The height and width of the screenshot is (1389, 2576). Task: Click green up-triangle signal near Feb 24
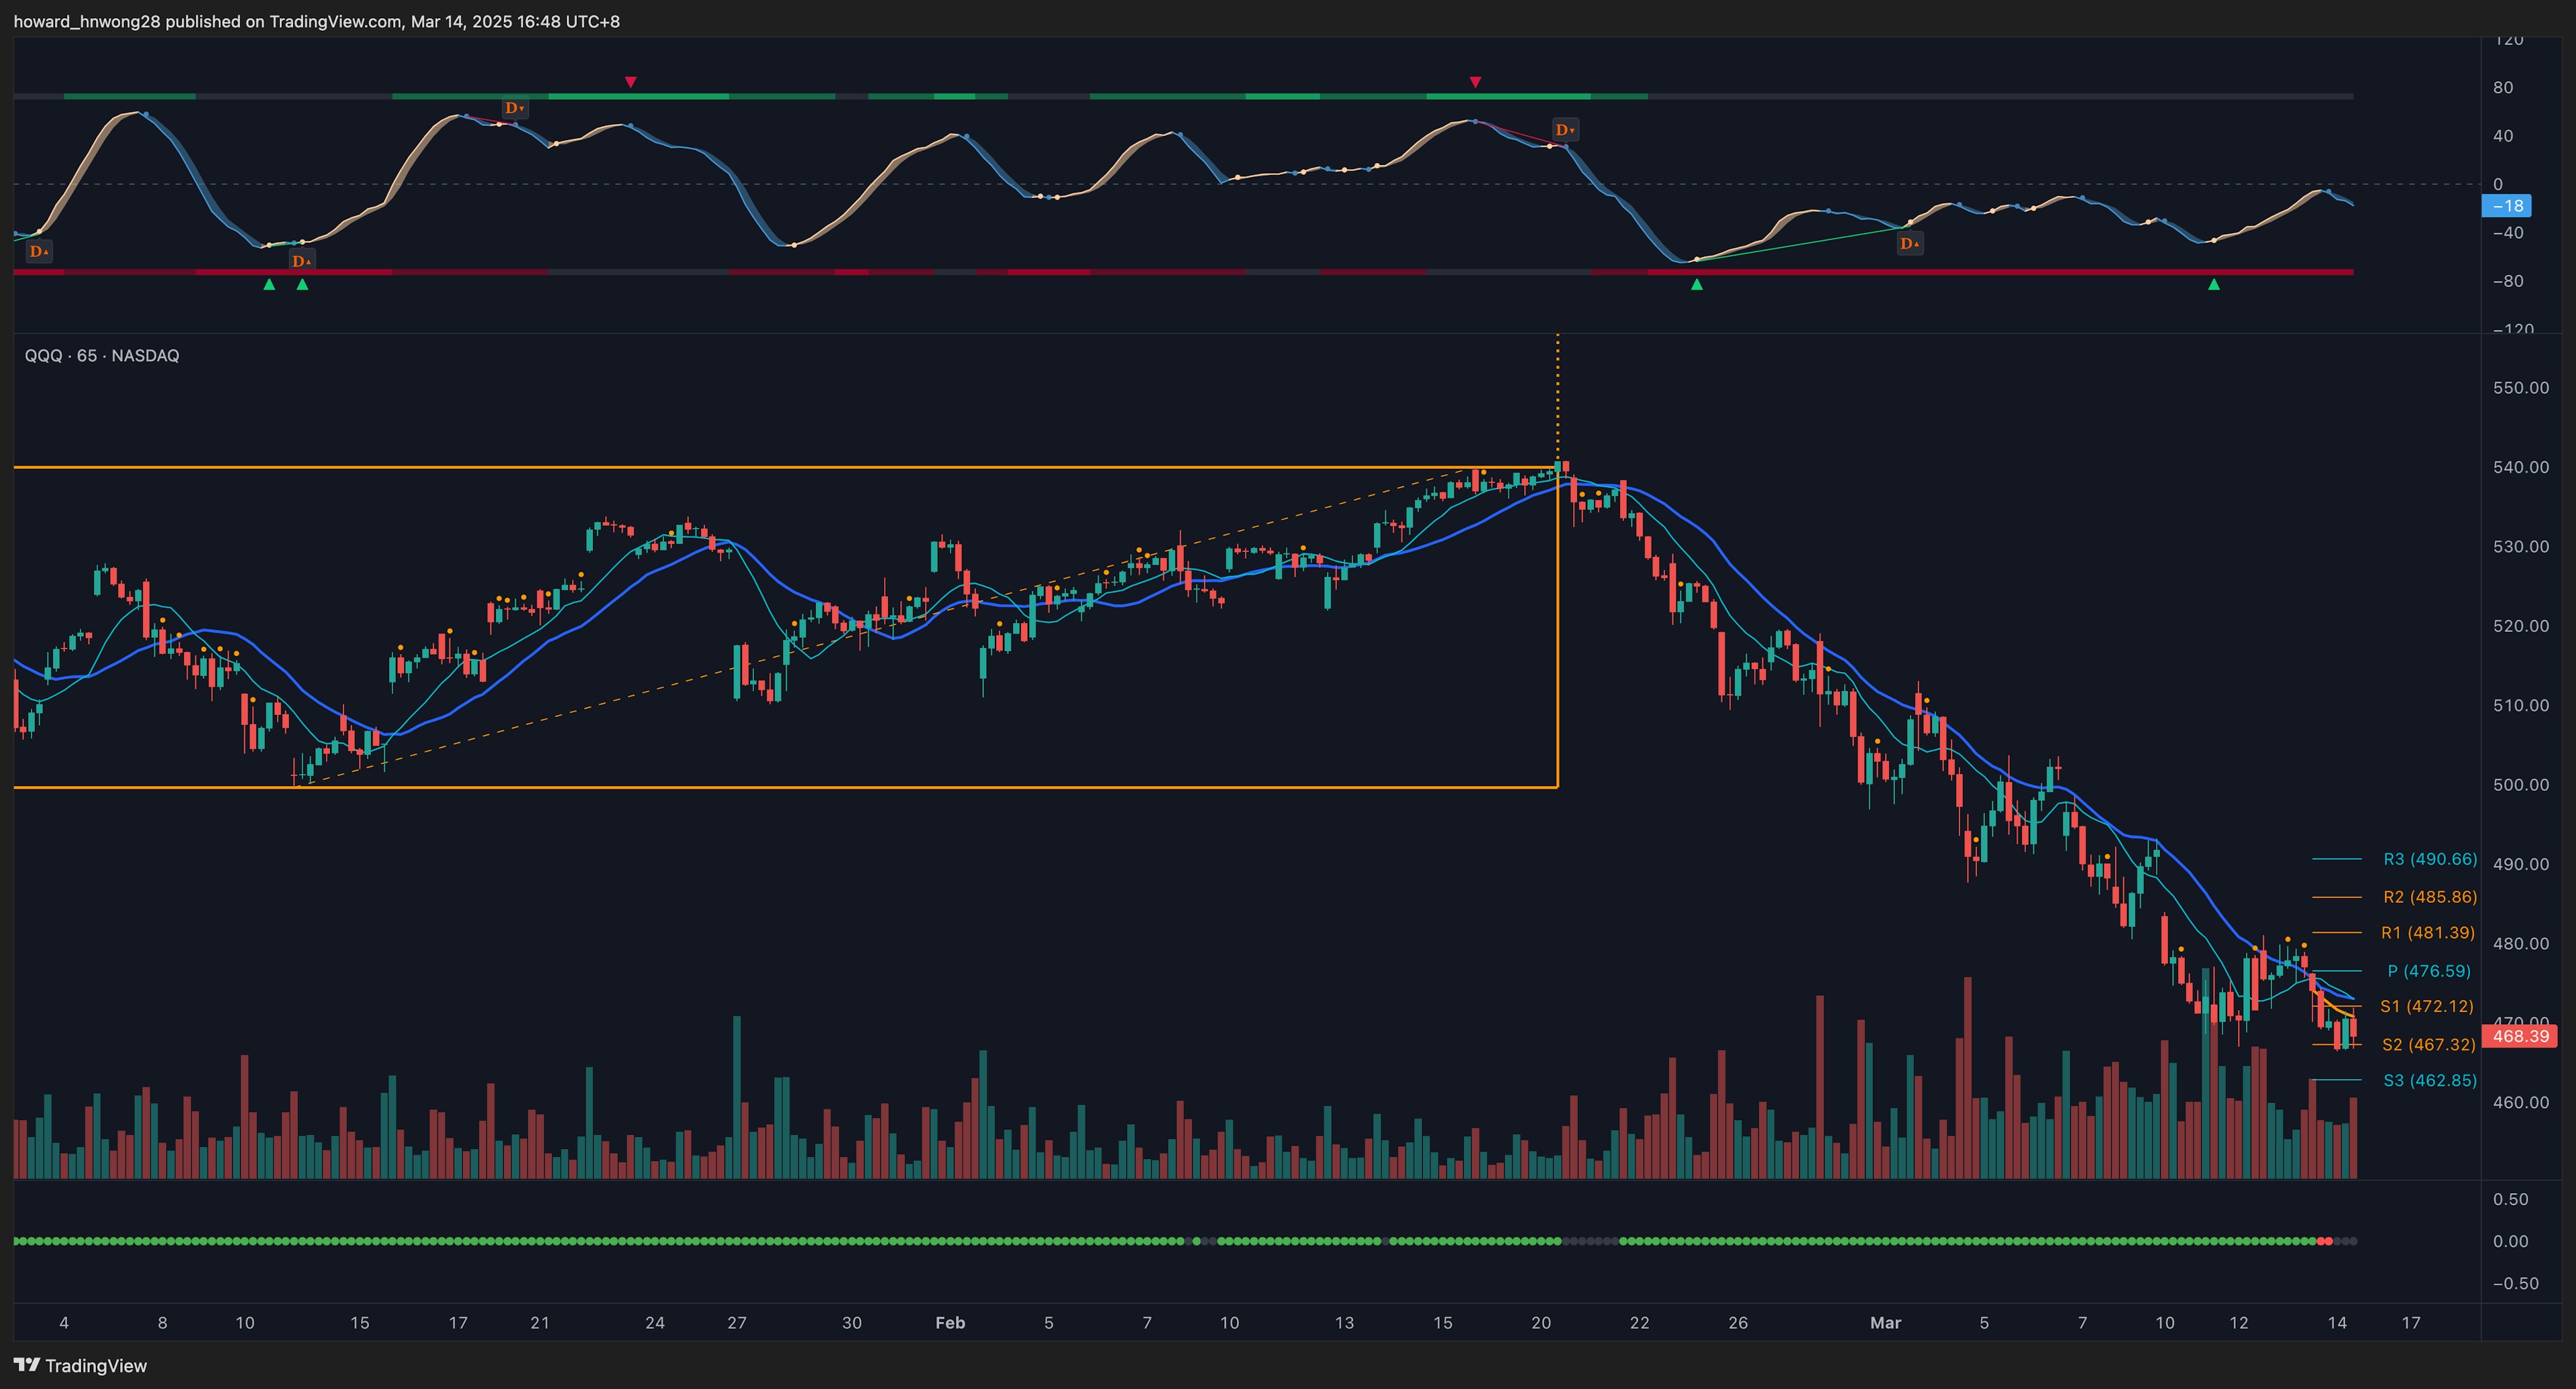coord(1696,285)
